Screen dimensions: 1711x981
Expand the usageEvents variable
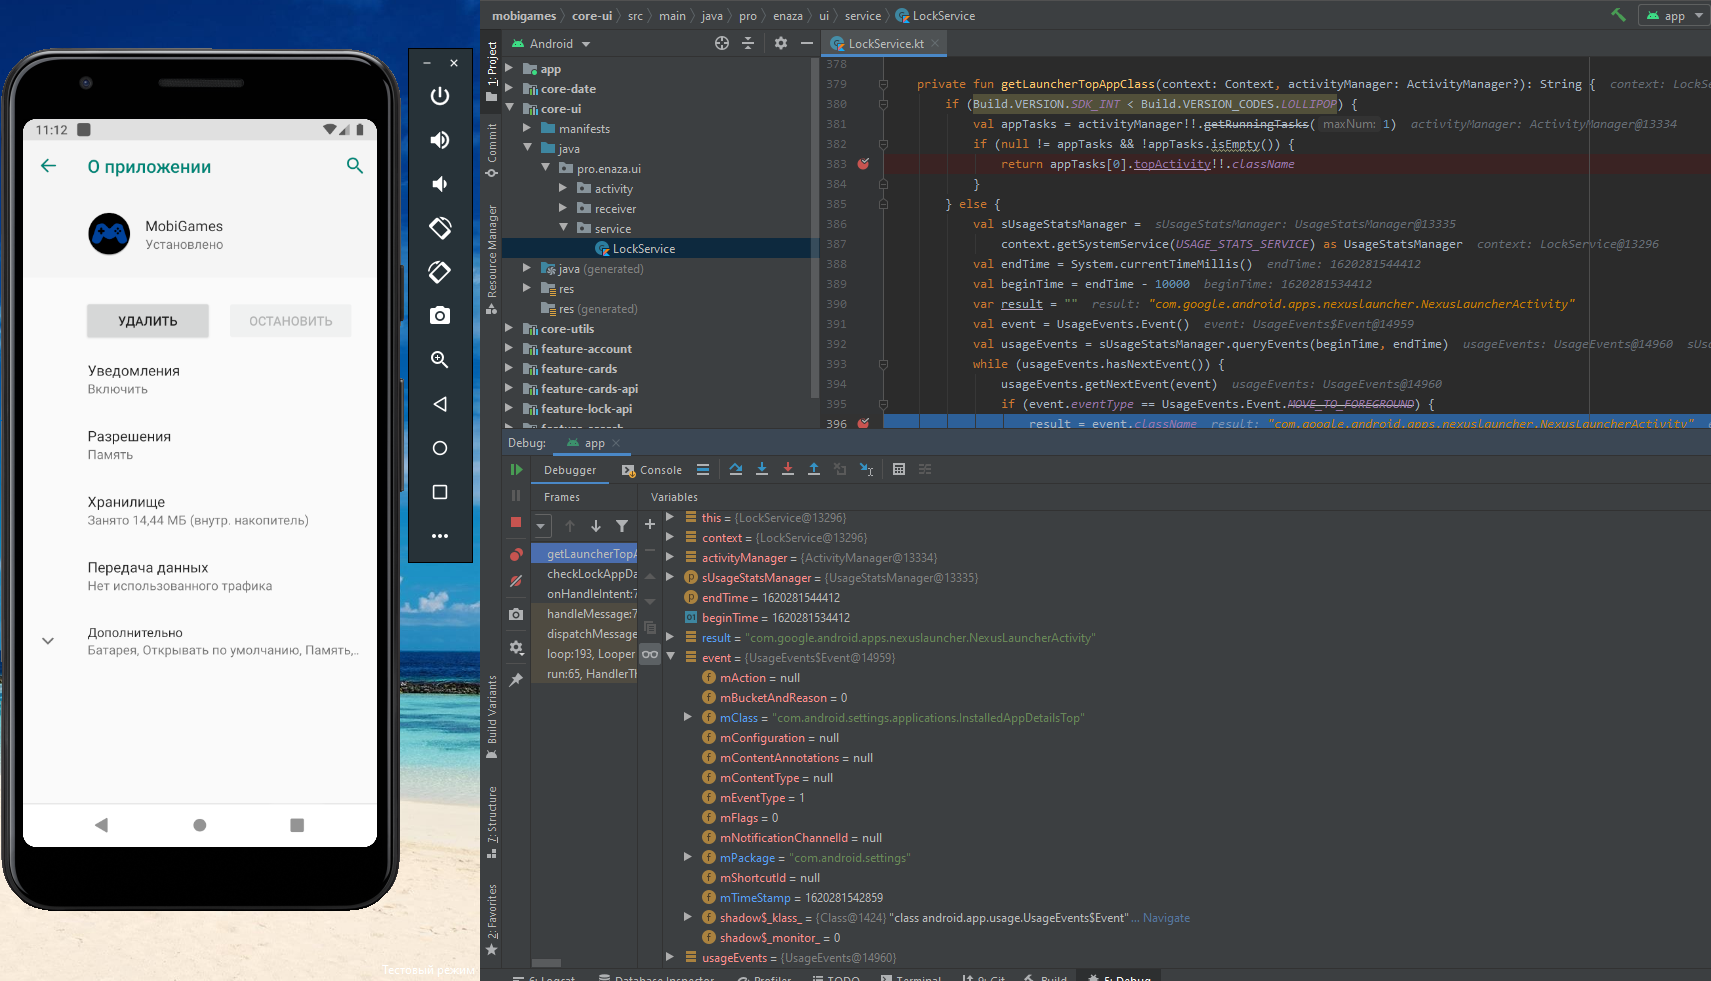click(670, 957)
